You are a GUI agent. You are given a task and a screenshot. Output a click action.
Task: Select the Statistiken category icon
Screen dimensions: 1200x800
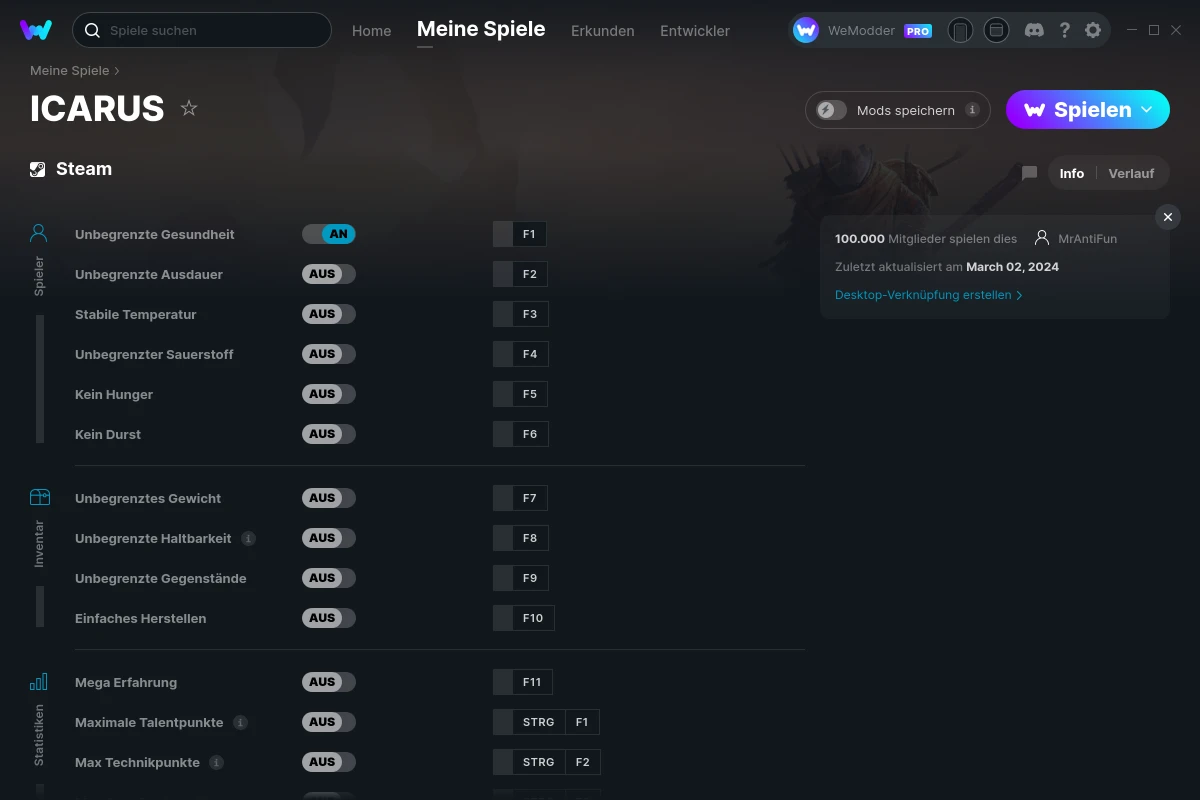tap(39, 682)
